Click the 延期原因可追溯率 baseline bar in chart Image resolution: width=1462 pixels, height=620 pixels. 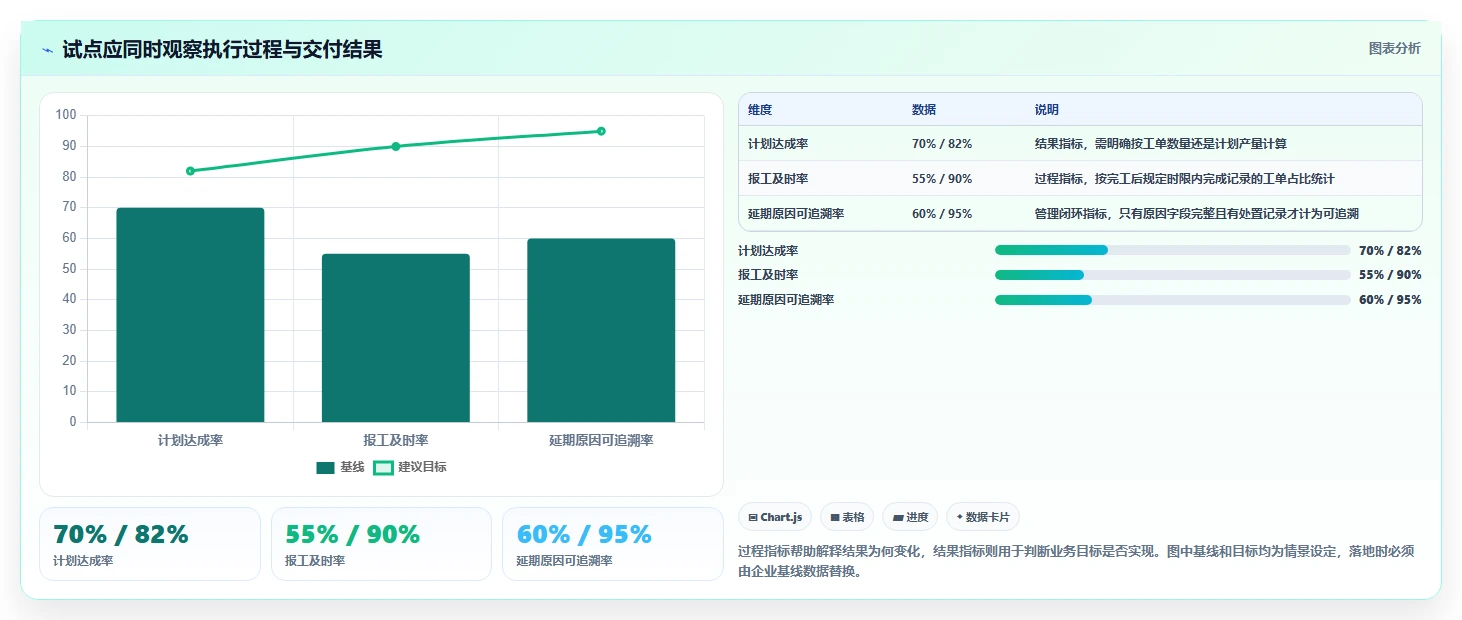tap(601, 330)
